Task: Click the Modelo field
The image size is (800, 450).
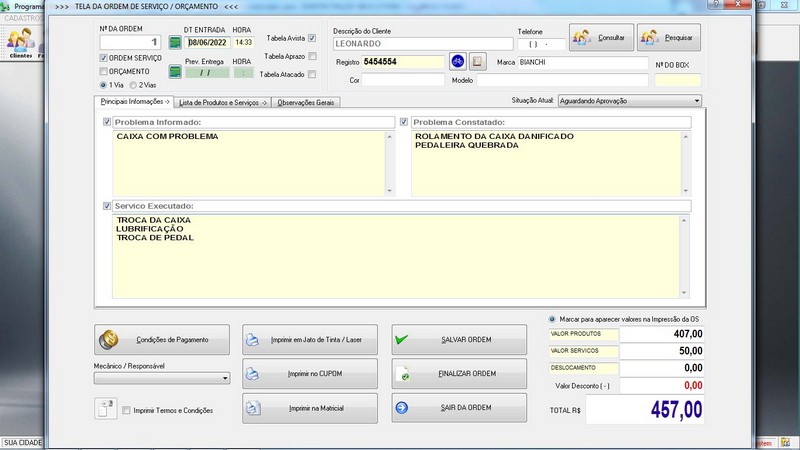Action: pos(562,80)
